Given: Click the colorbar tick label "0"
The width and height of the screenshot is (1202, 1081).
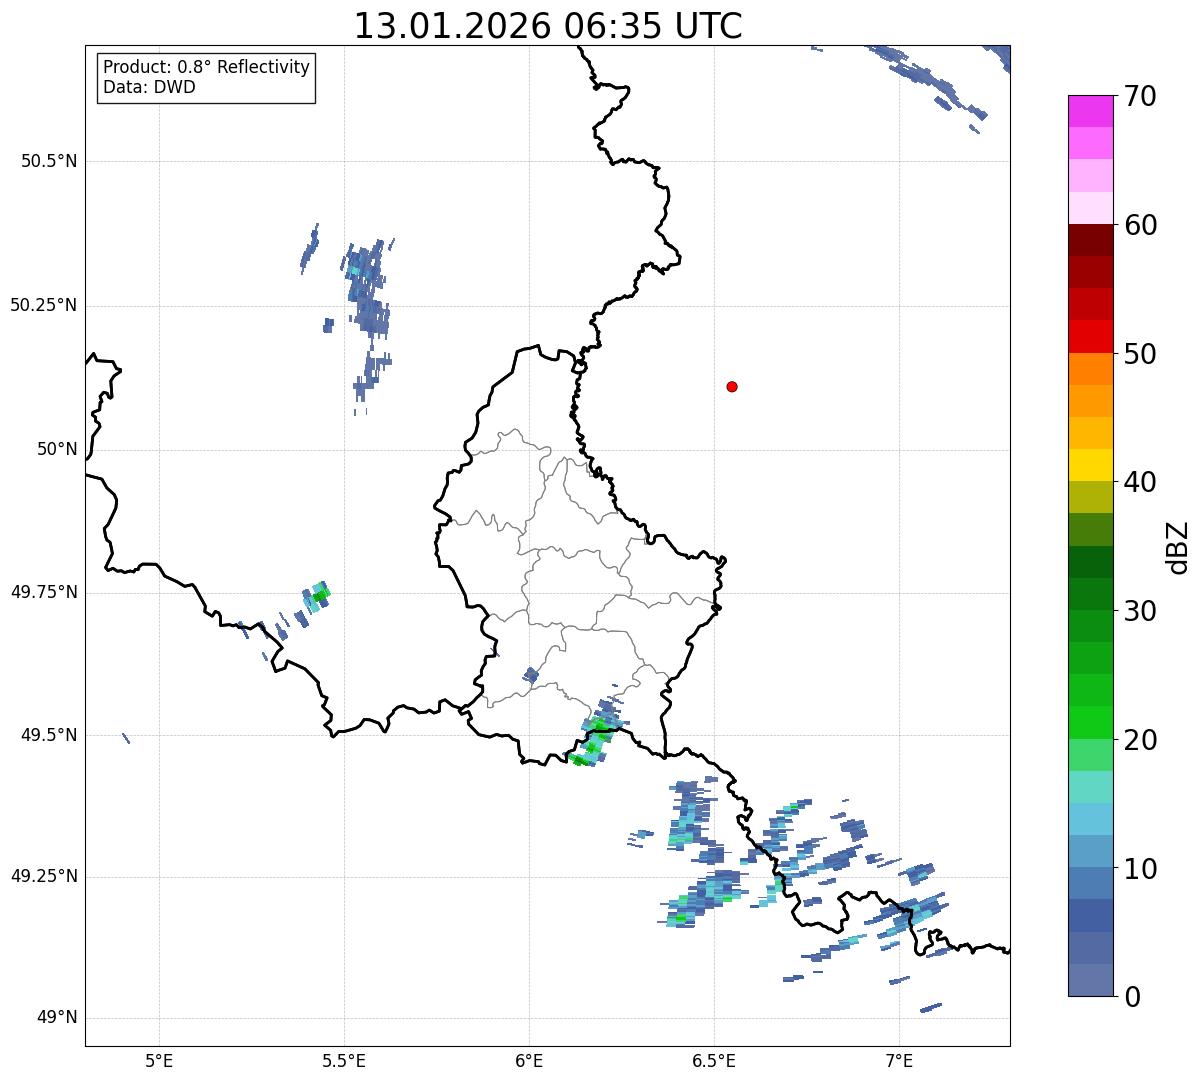Looking at the screenshot, I should [1132, 997].
